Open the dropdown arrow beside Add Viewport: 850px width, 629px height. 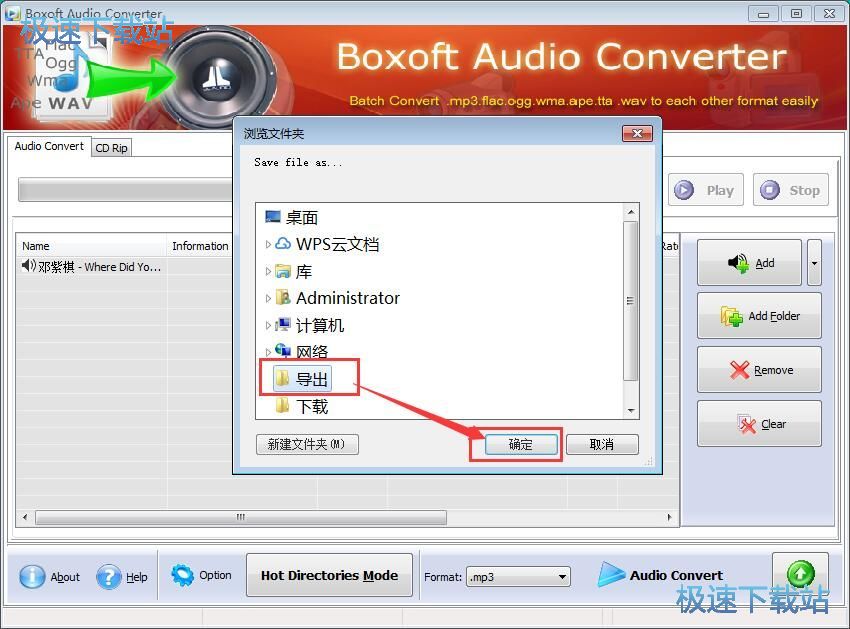(x=814, y=262)
